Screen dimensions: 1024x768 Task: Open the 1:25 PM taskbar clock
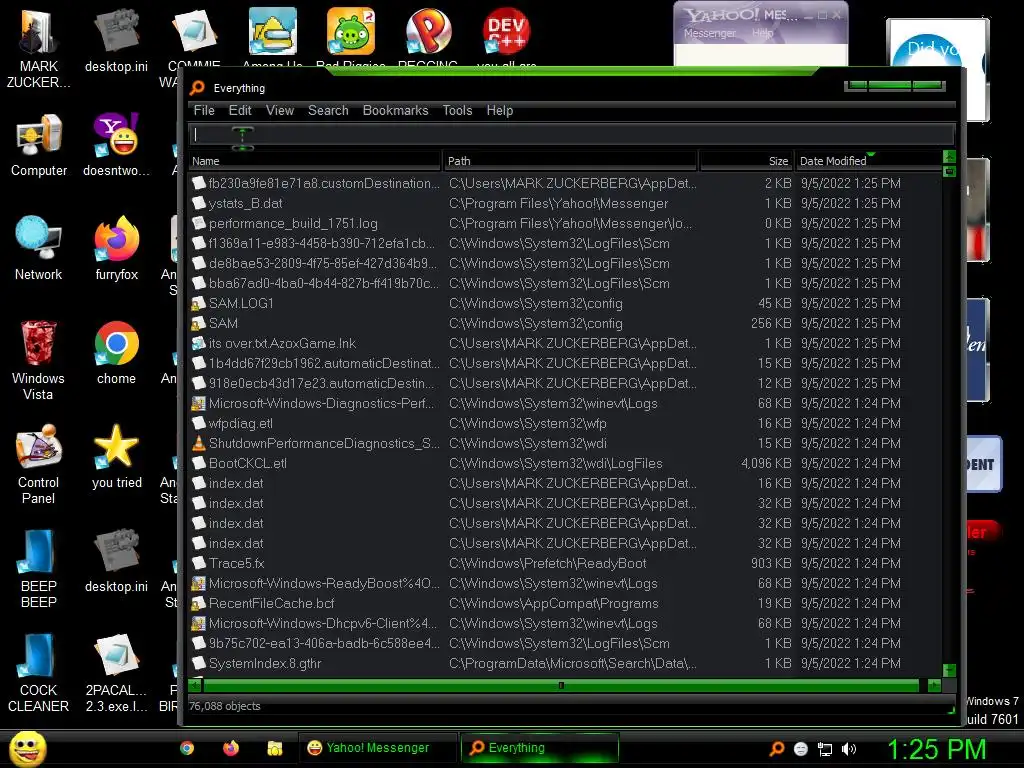936,749
